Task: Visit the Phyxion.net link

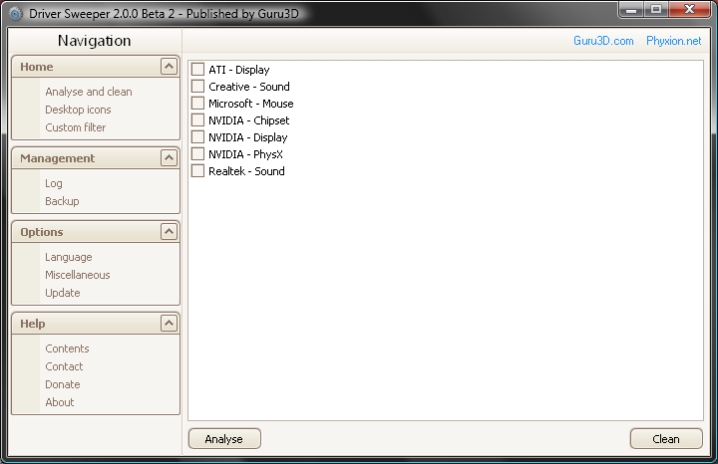Action: click(673, 41)
